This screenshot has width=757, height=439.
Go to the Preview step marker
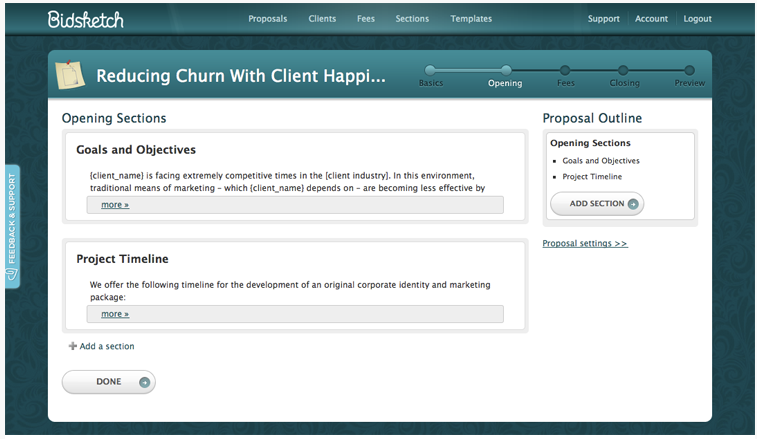click(x=689, y=71)
